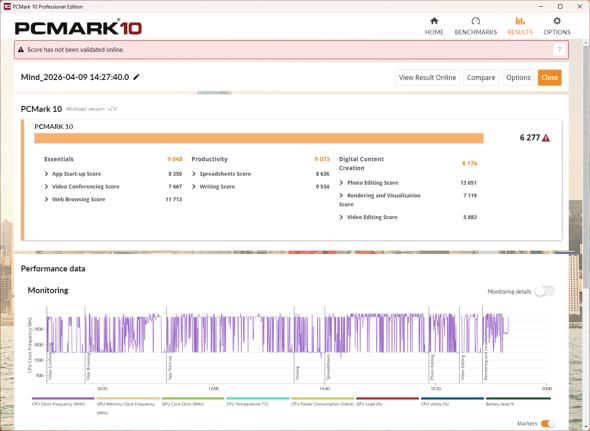590x431 pixels.
Task: Click the Spreadsheets marker in chart
Action: [328, 367]
